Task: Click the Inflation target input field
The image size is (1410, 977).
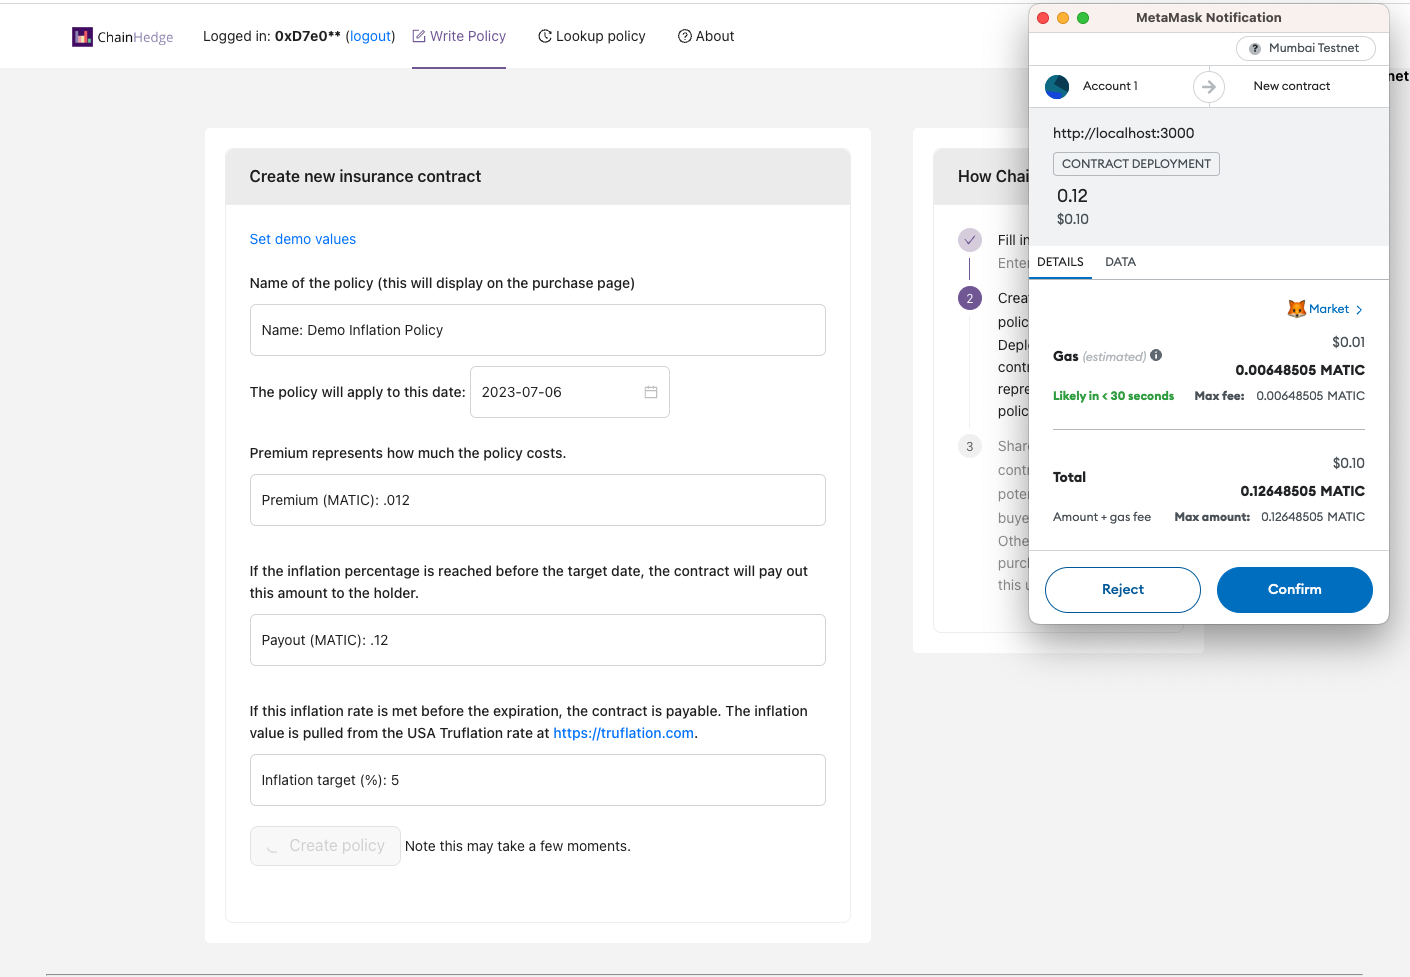Action: (x=538, y=780)
